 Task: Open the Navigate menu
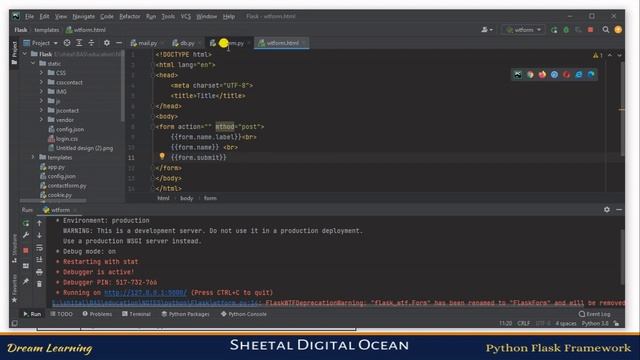(x=84, y=16)
